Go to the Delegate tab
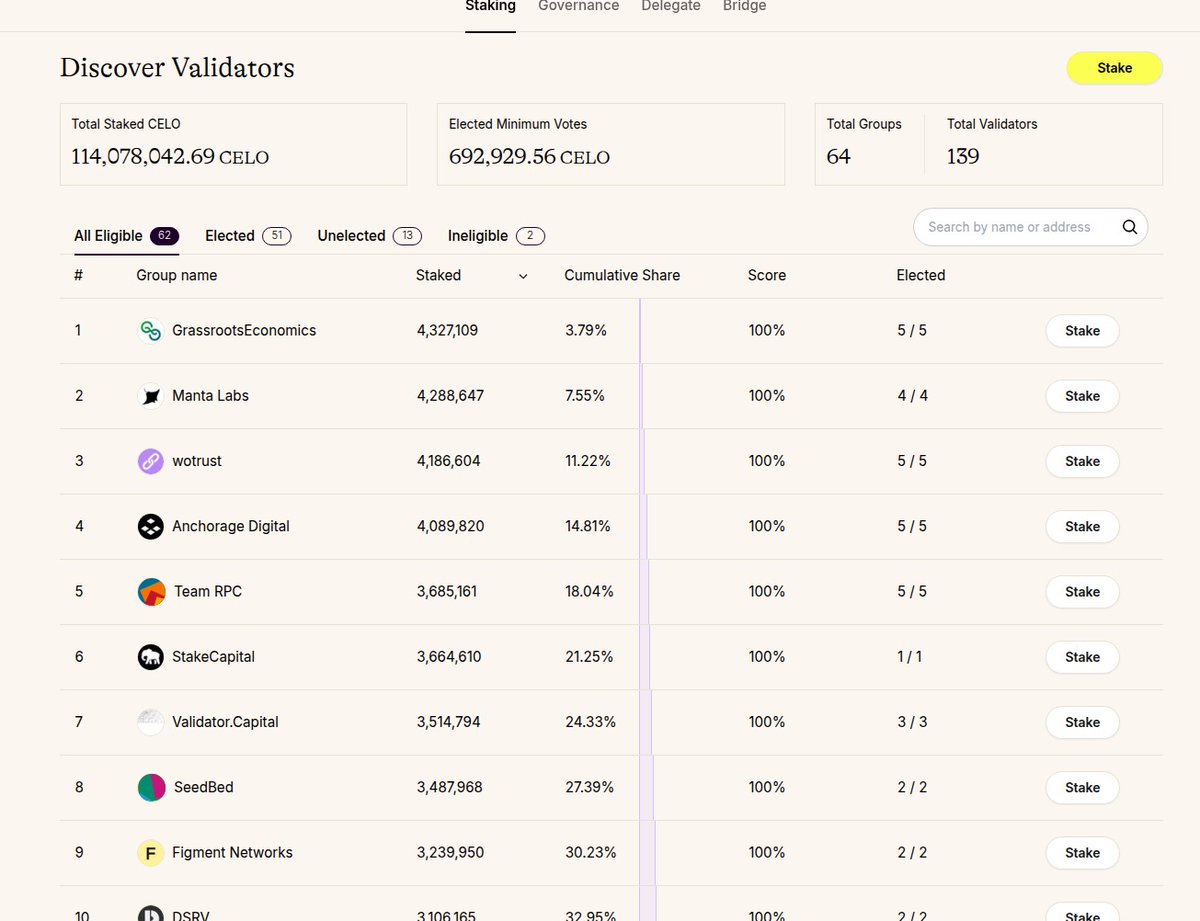The height and width of the screenshot is (921, 1200). (x=671, y=6)
